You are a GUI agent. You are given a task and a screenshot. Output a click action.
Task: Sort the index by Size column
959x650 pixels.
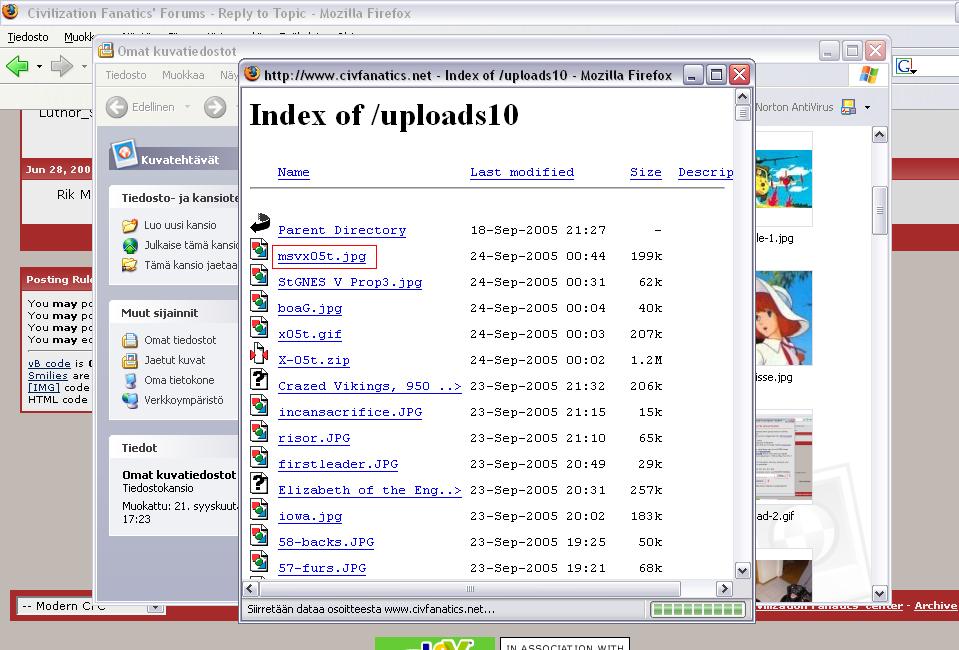(x=646, y=172)
